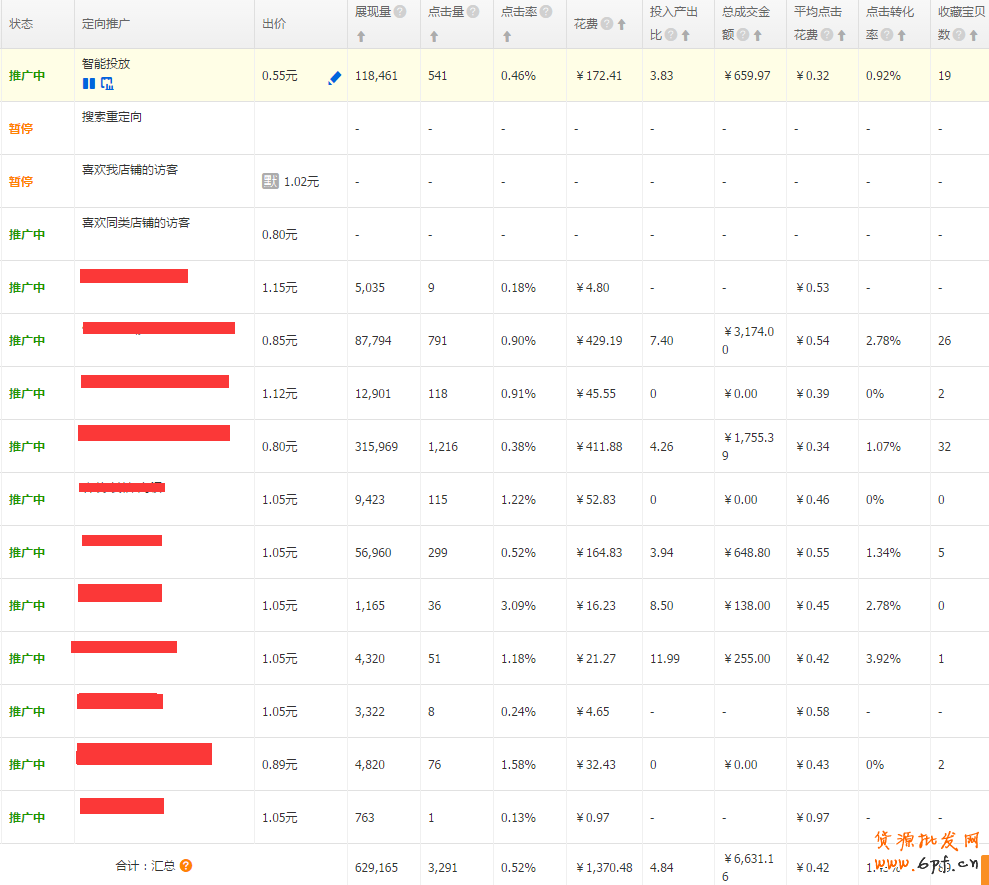989x885 pixels.
Task: Click the 出价 column header
Action: (x=273, y=24)
